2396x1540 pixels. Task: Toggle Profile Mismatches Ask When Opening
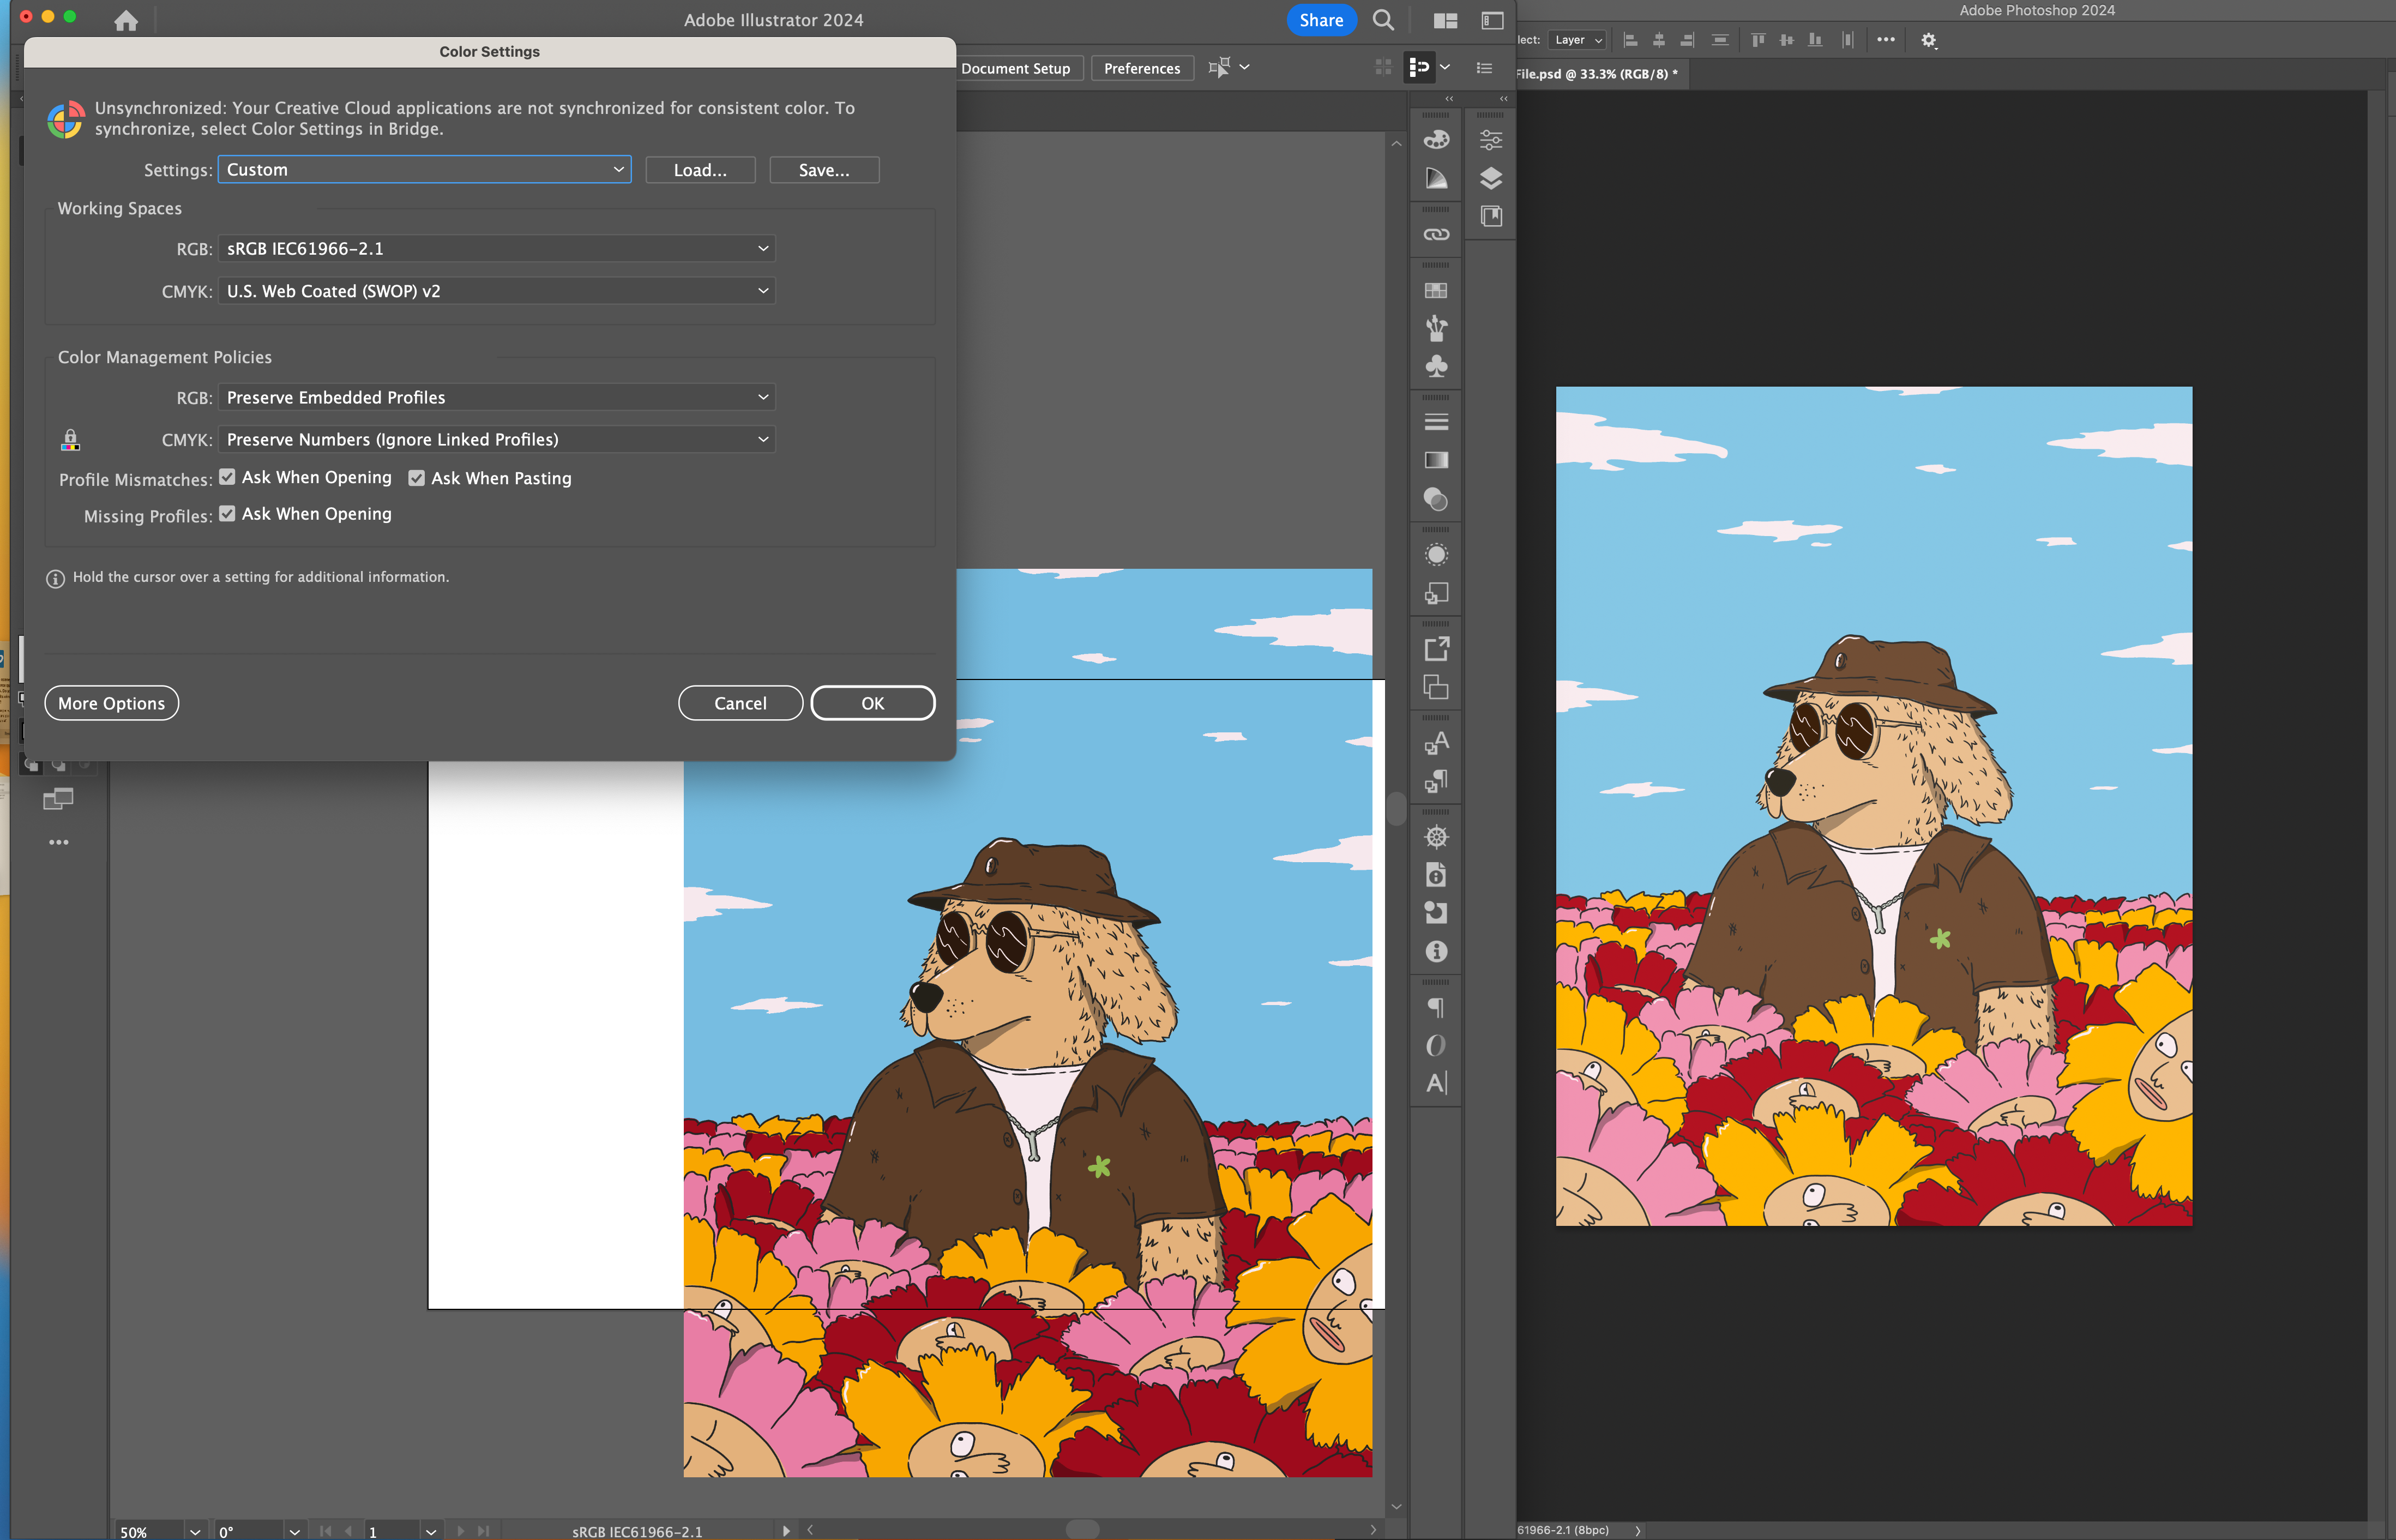(x=228, y=477)
